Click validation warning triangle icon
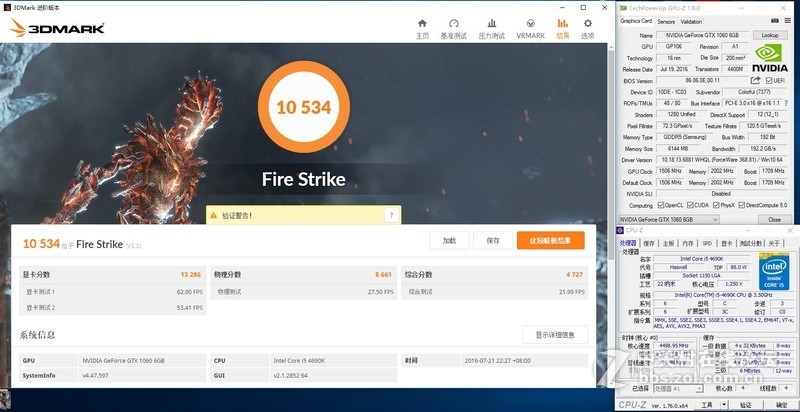 tap(214, 216)
